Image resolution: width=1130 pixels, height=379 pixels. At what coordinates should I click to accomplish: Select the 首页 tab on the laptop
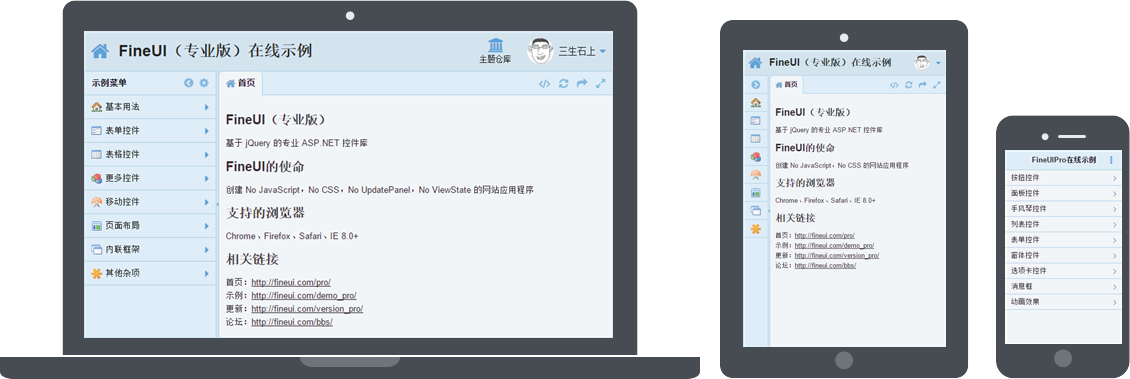(x=241, y=84)
